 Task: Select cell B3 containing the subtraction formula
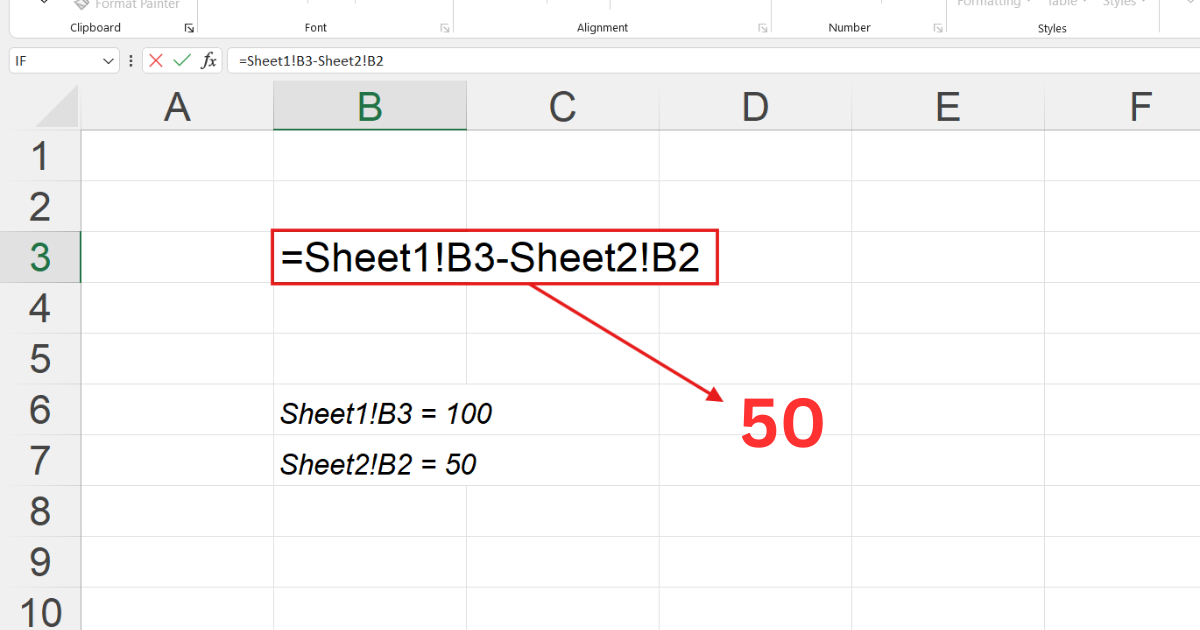pos(369,257)
